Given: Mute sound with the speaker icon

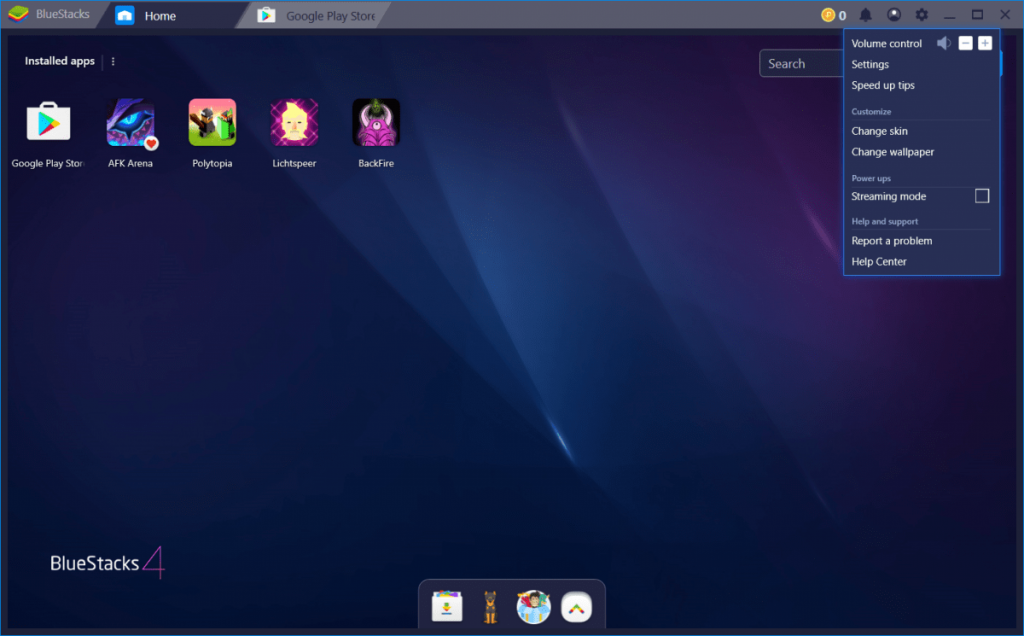Looking at the screenshot, I should [x=944, y=43].
